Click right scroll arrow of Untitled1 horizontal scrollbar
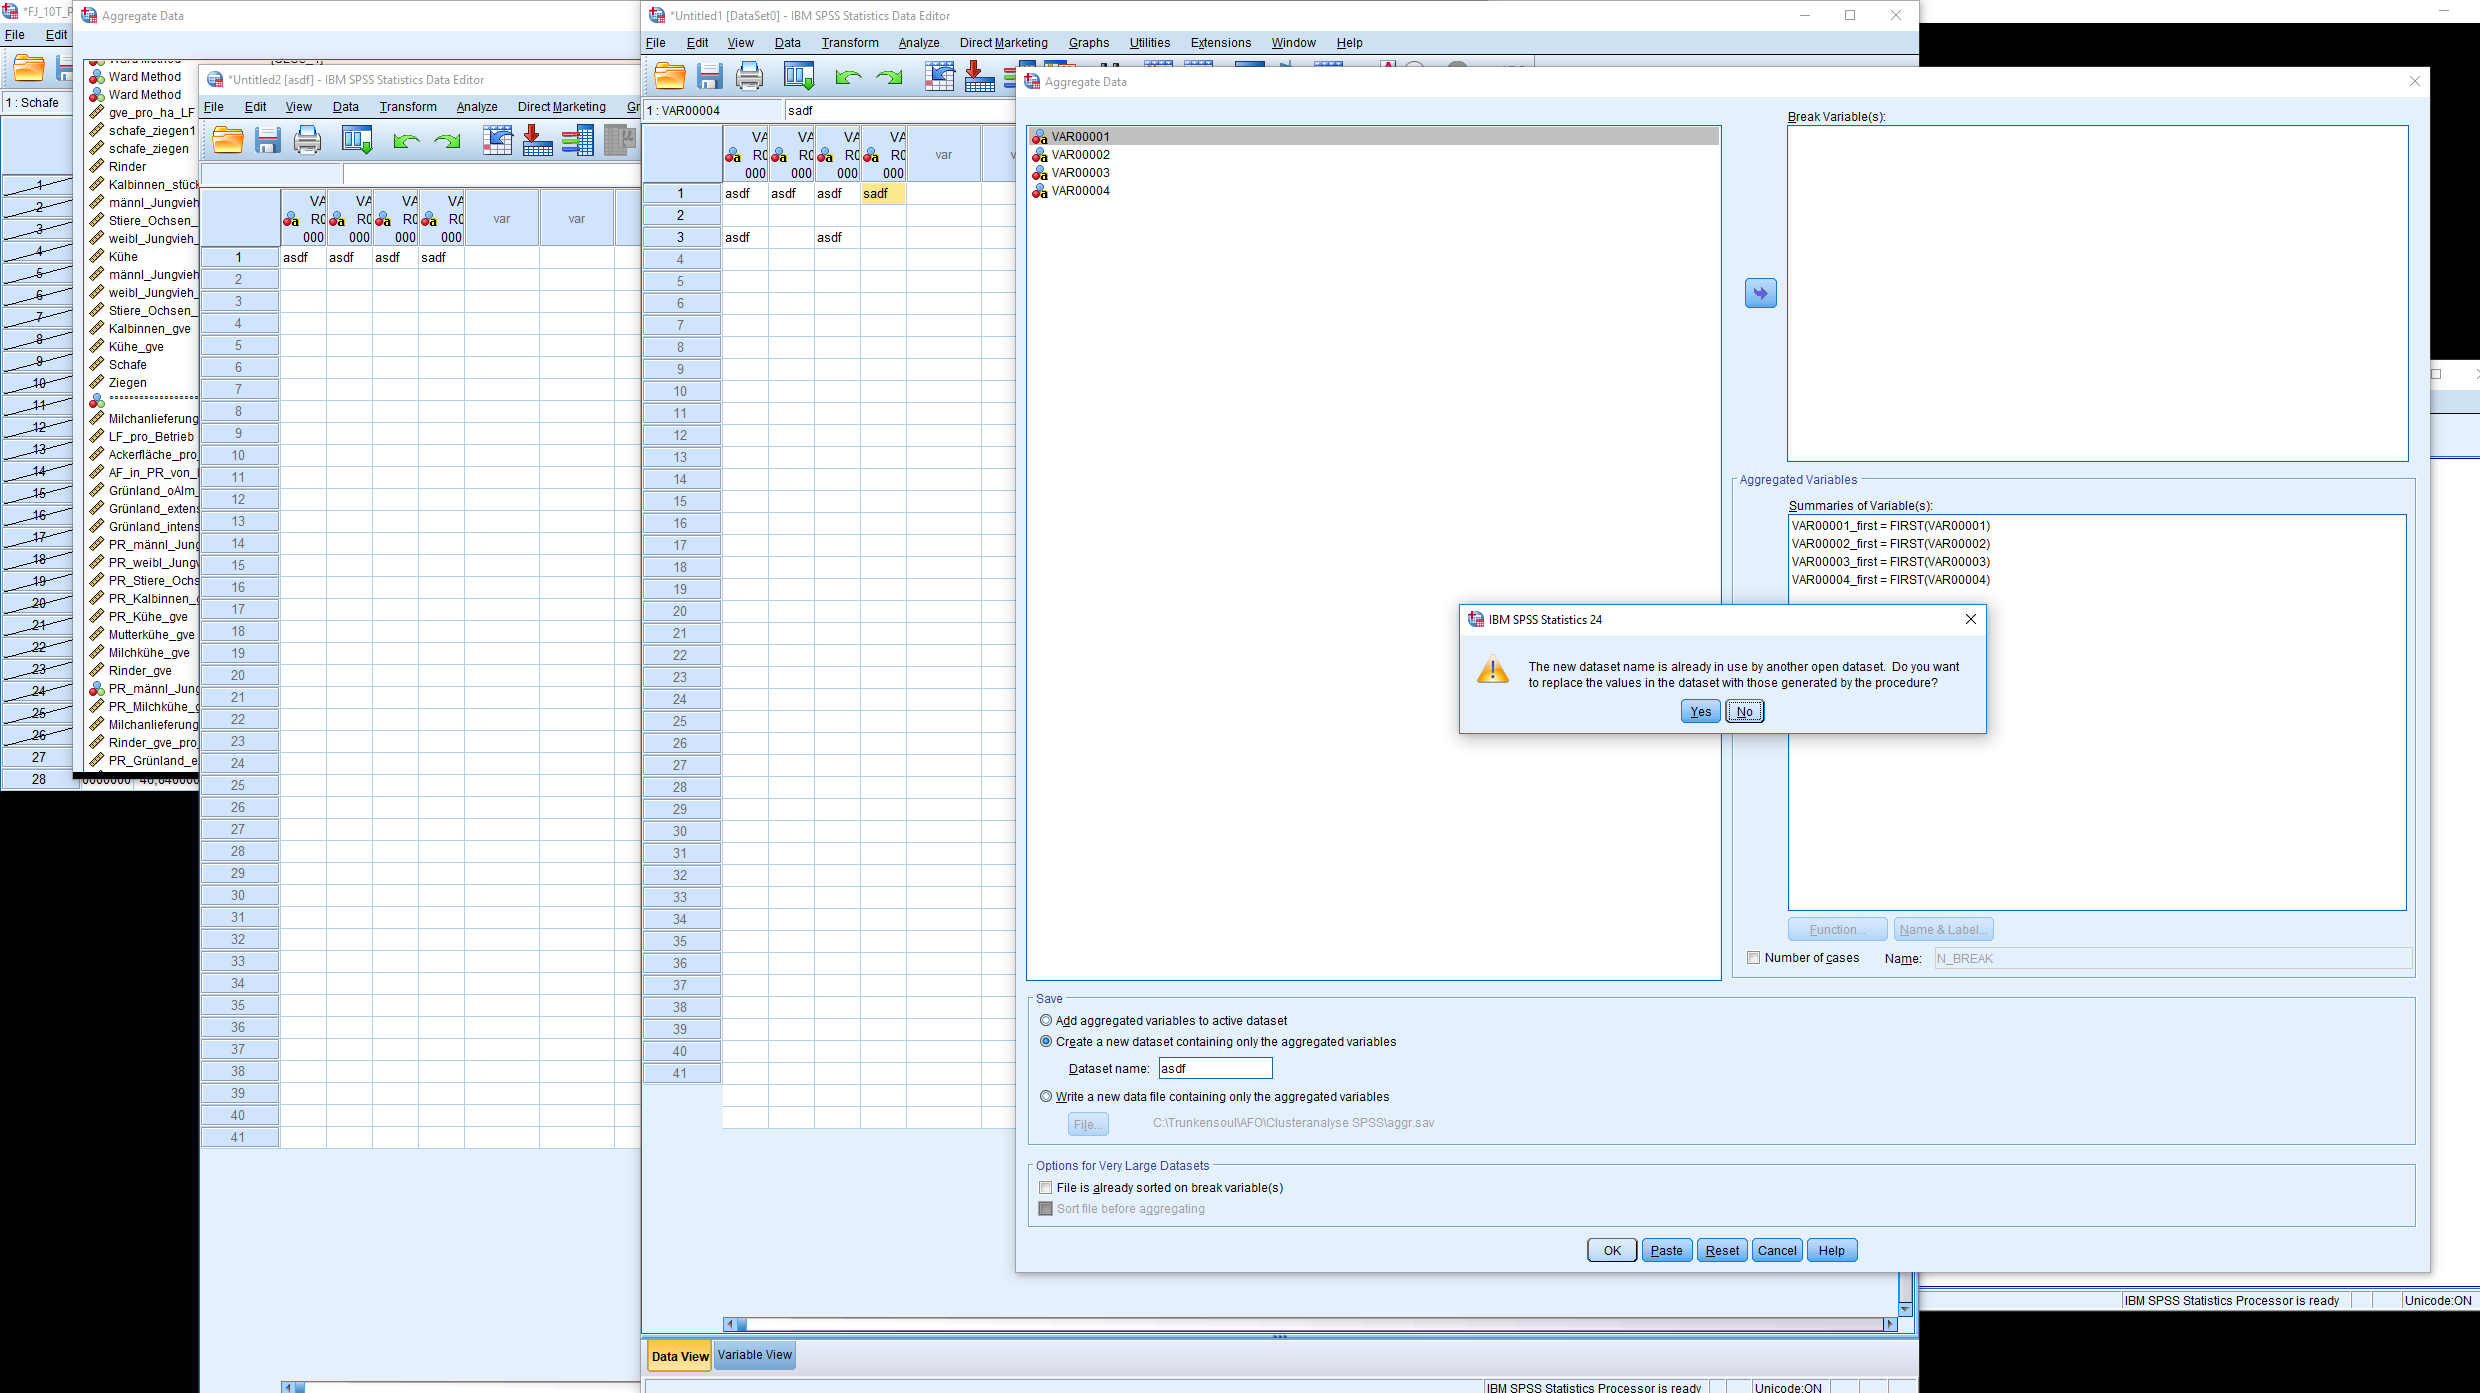This screenshot has height=1393, width=2480. [1889, 1324]
